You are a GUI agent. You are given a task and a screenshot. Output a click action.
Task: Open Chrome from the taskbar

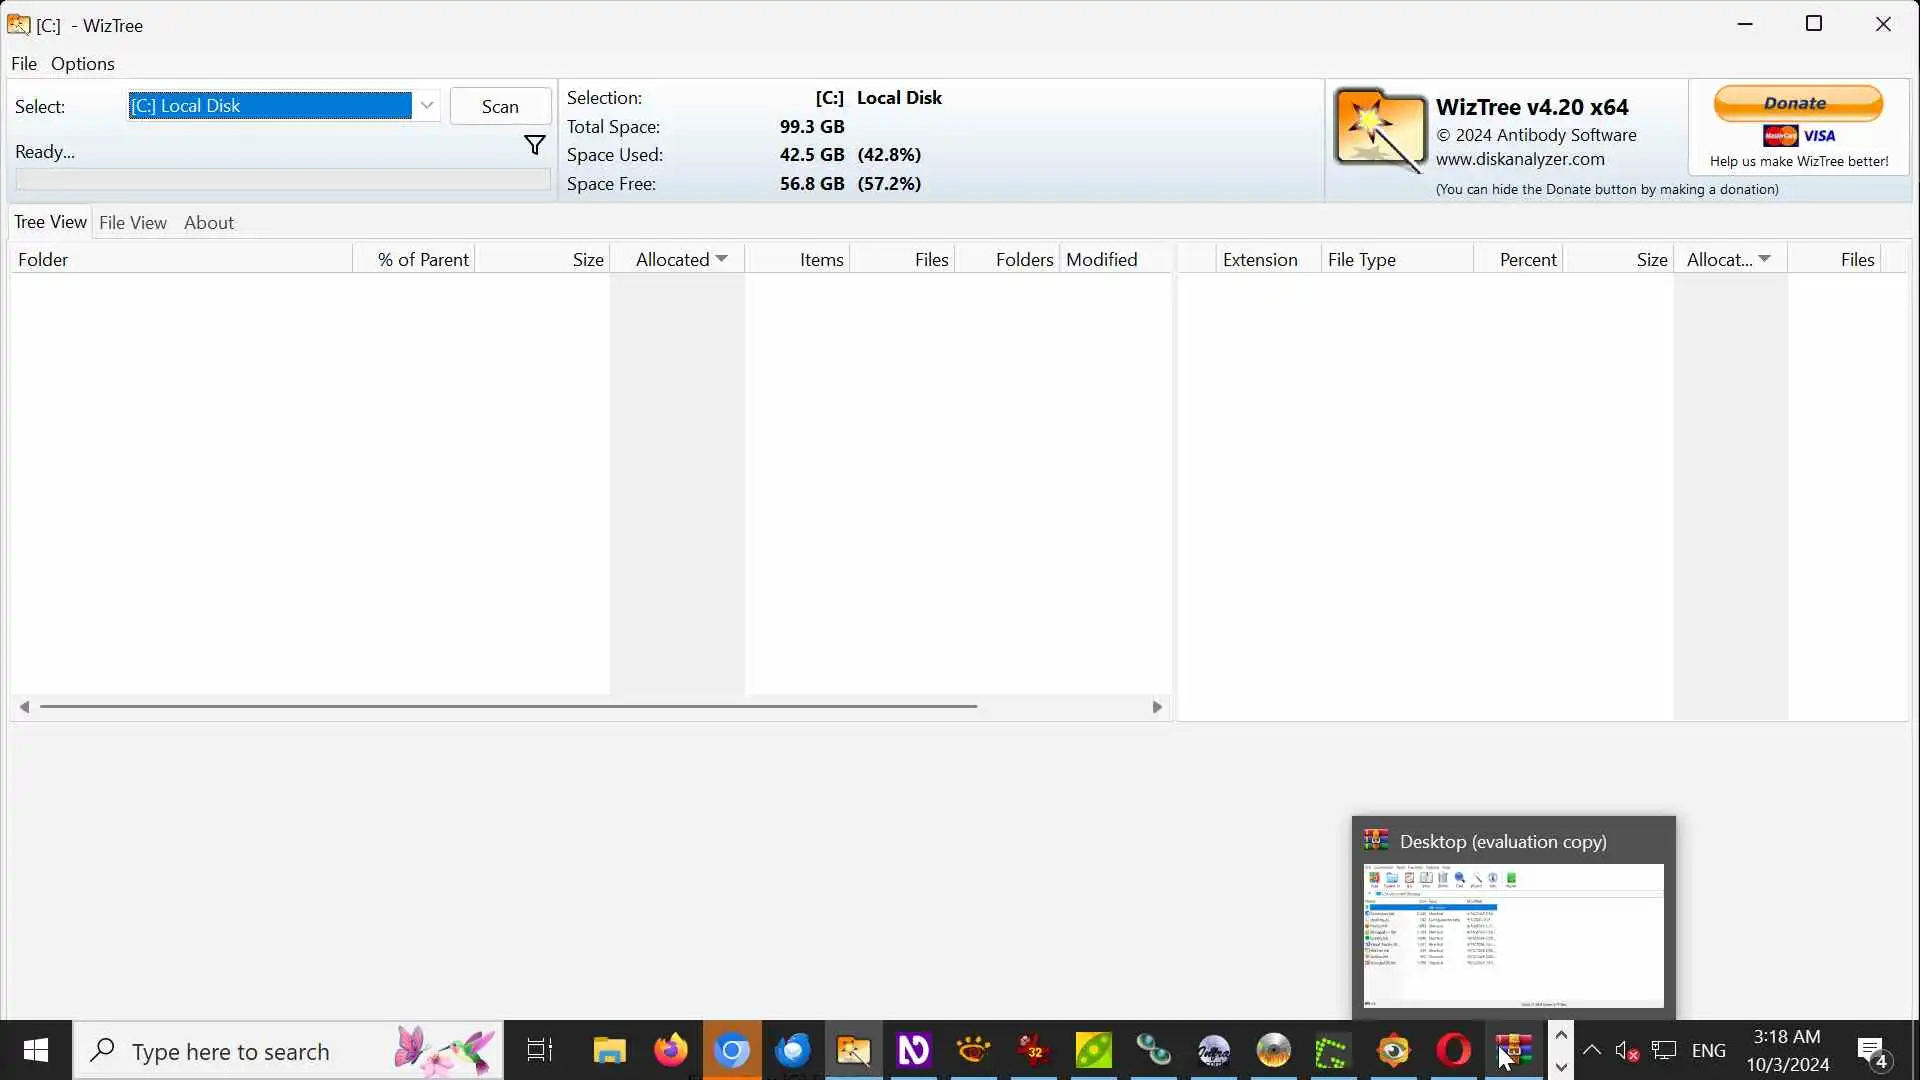point(732,1051)
